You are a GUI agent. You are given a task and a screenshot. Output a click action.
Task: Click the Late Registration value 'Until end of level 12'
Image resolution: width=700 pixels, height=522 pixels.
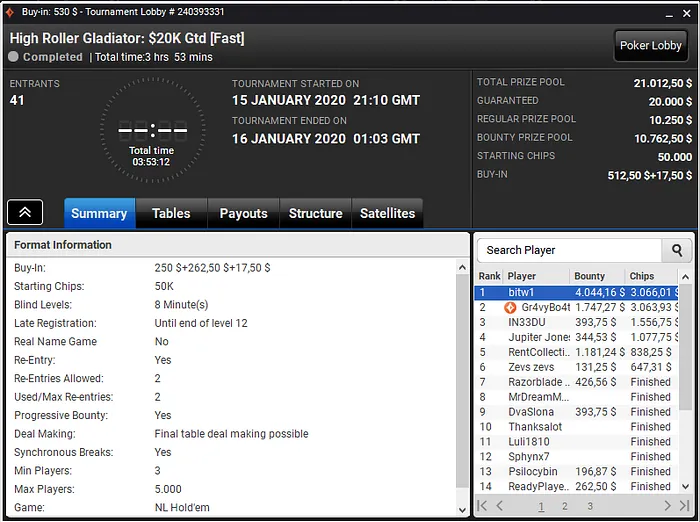click(201, 323)
